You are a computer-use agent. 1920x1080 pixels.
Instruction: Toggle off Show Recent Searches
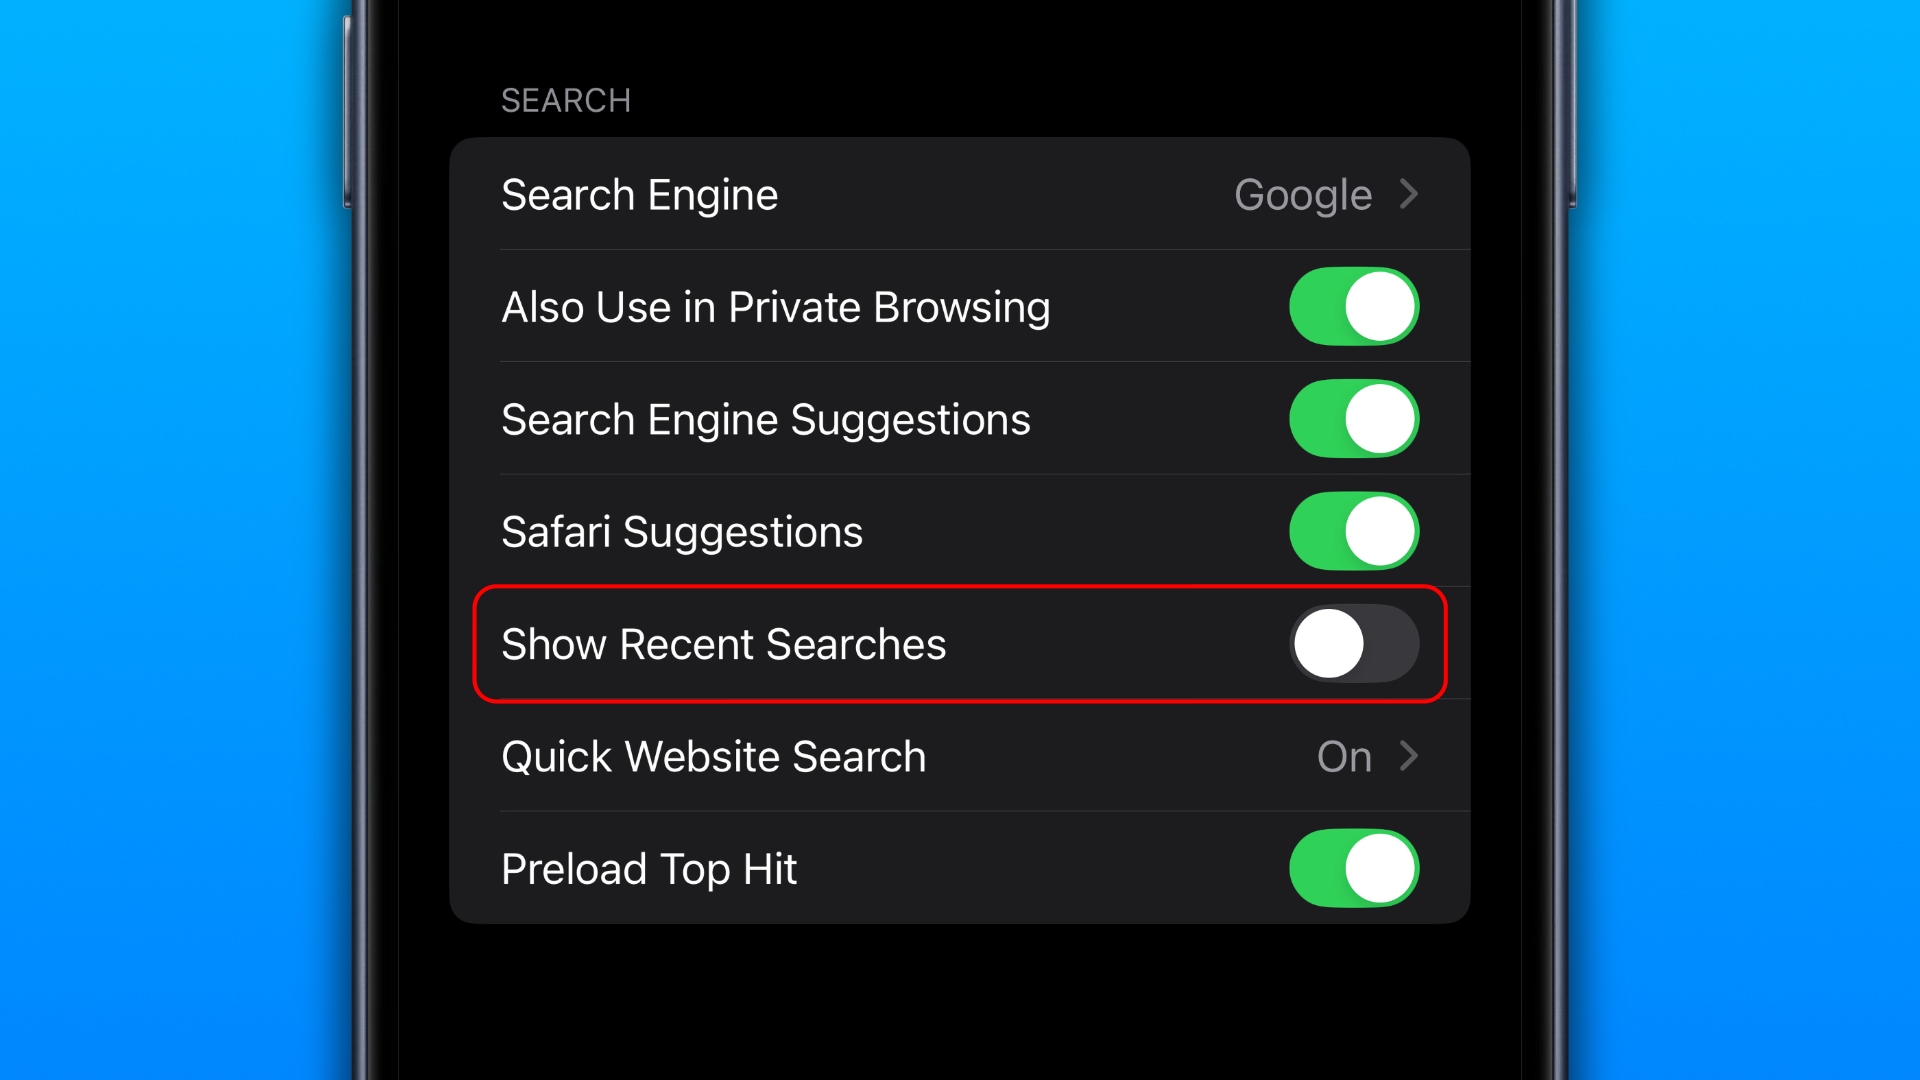1352,644
